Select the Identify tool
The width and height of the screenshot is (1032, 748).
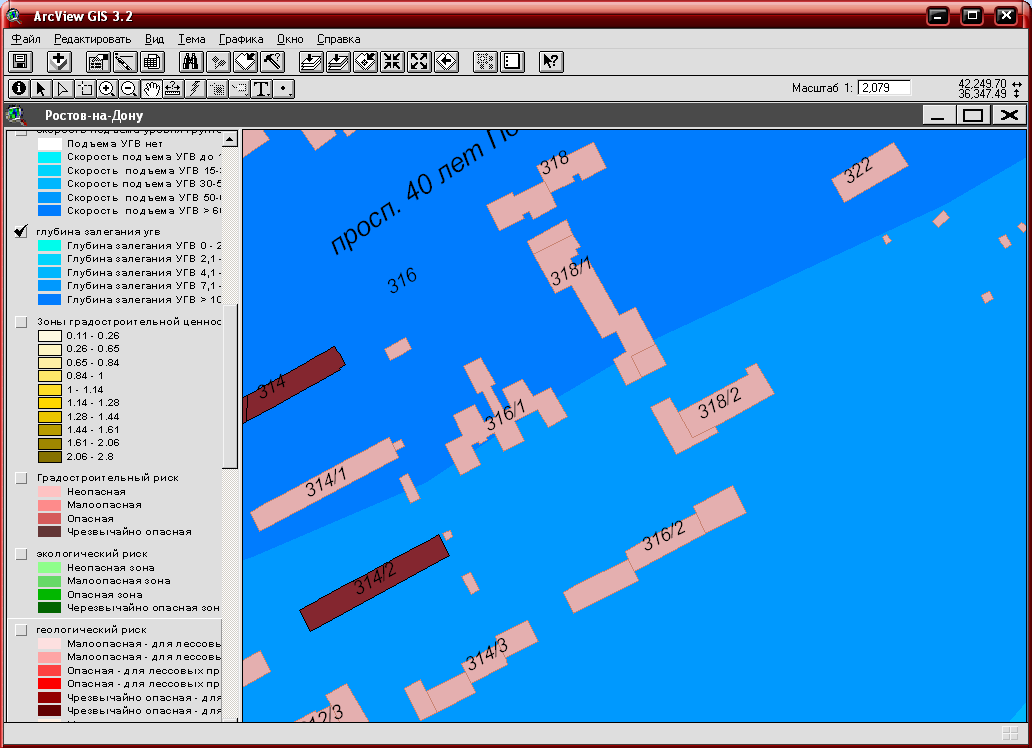[19, 88]
